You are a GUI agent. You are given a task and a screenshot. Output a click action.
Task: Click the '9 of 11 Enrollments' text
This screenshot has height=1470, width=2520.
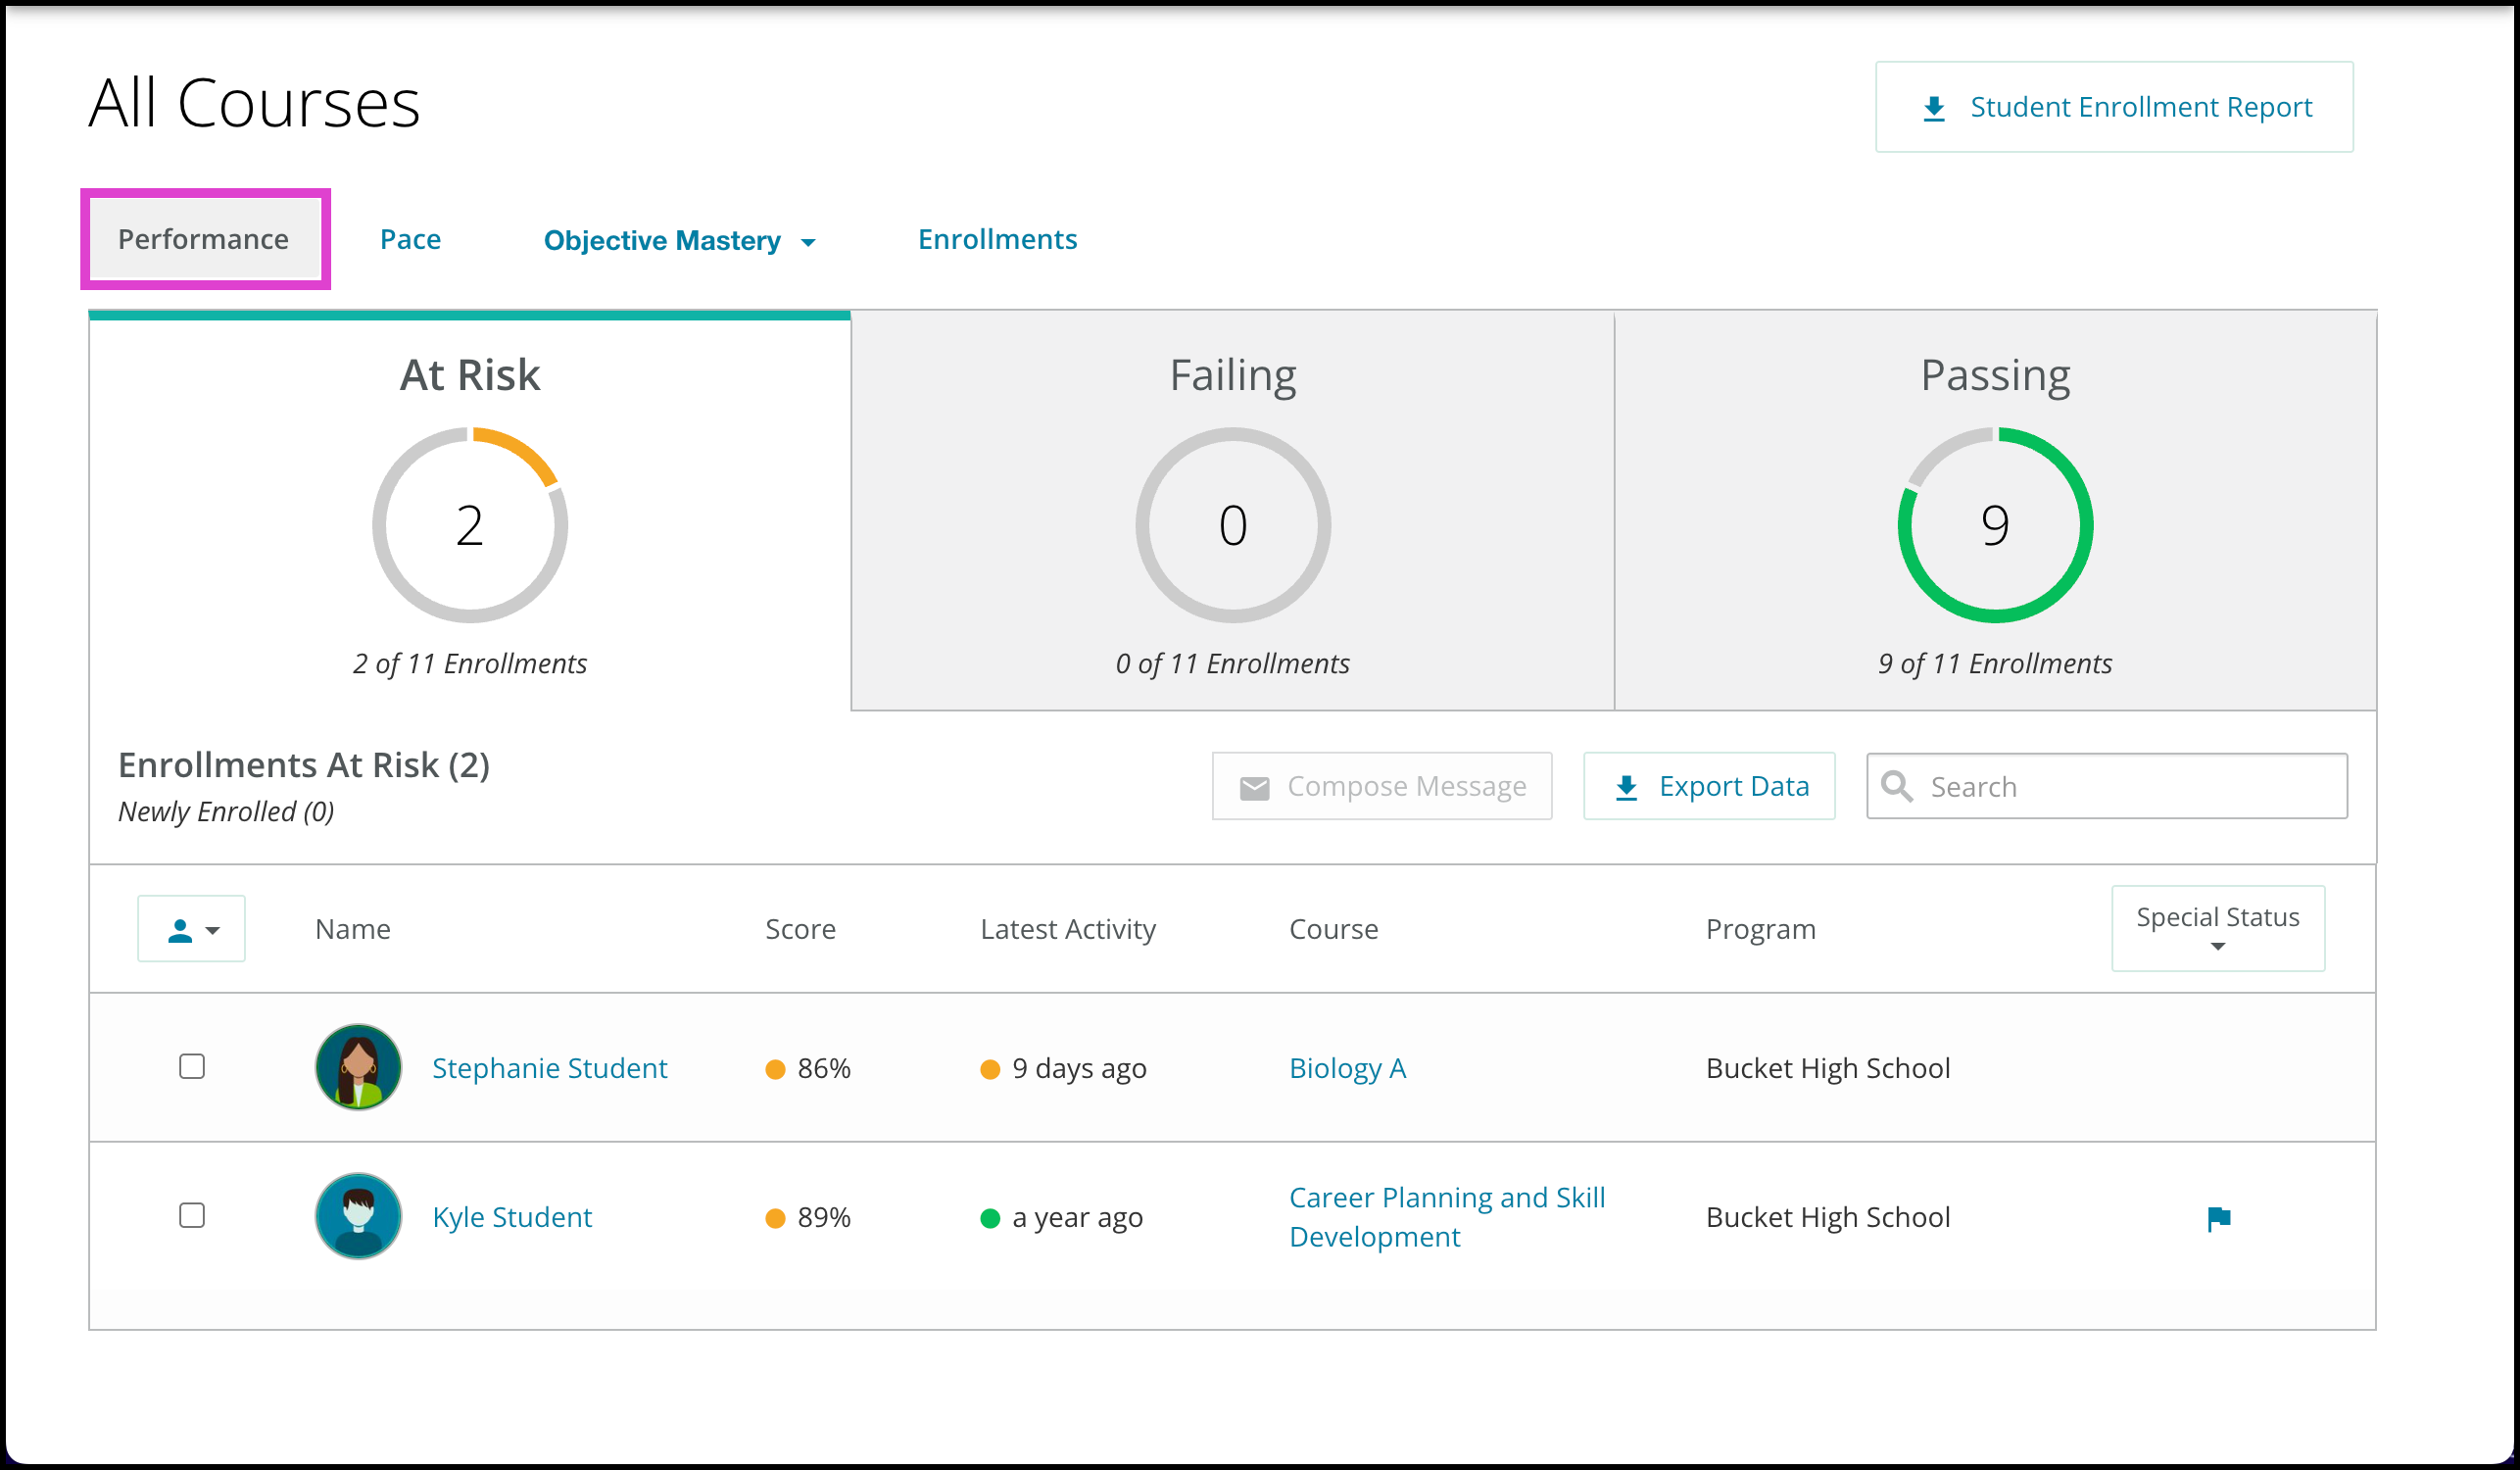click(x=1995, y=663)
